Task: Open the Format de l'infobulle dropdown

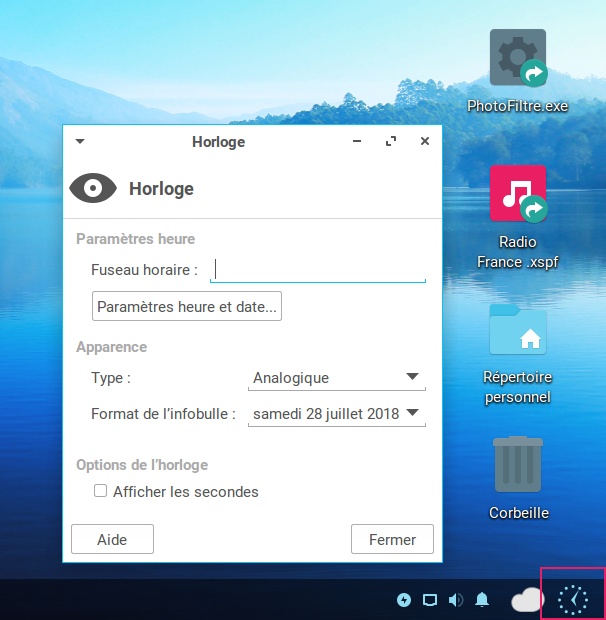Action: point(336,414)
